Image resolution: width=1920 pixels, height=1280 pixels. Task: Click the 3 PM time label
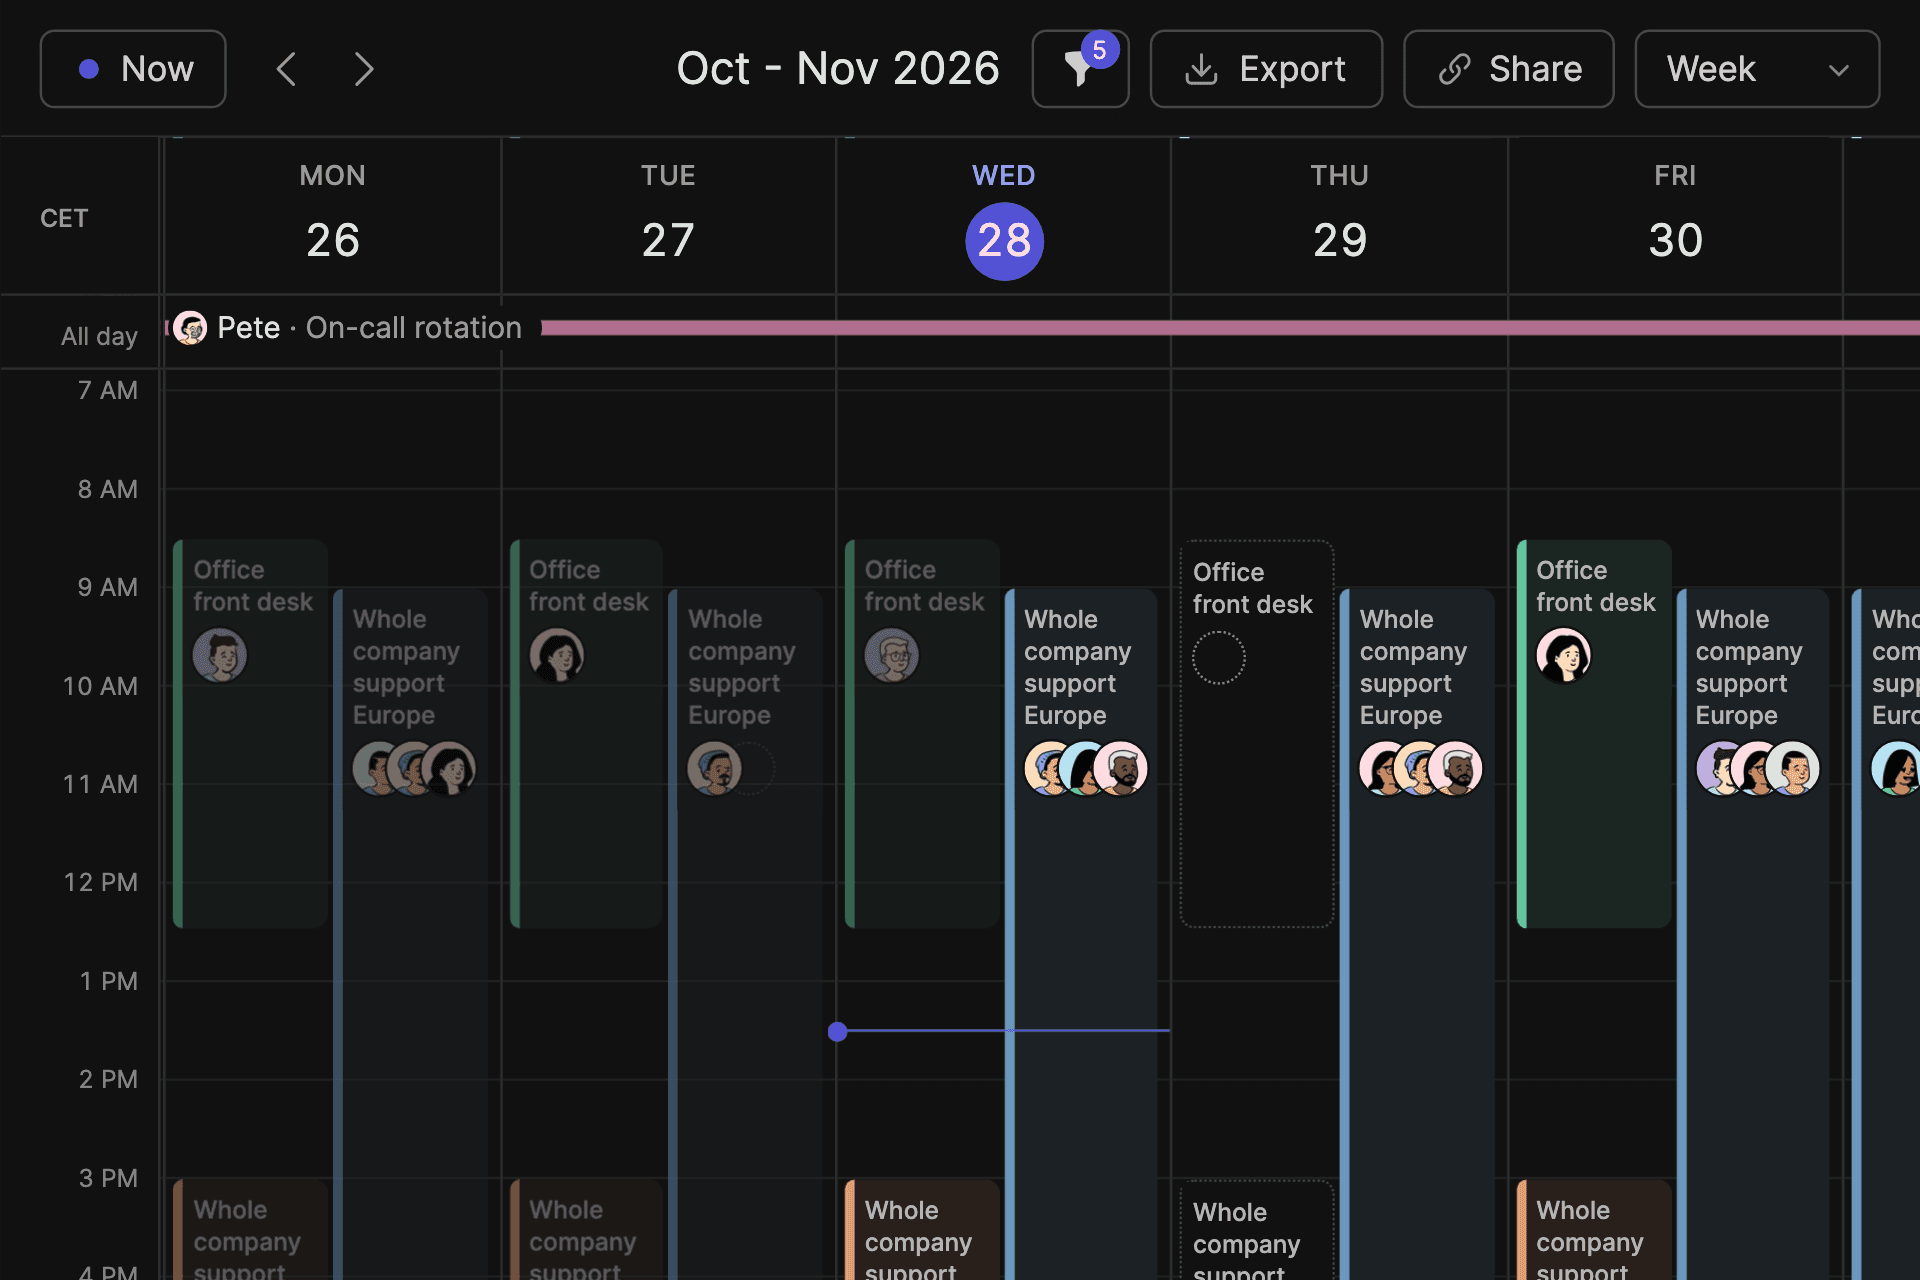(108, 1178)
